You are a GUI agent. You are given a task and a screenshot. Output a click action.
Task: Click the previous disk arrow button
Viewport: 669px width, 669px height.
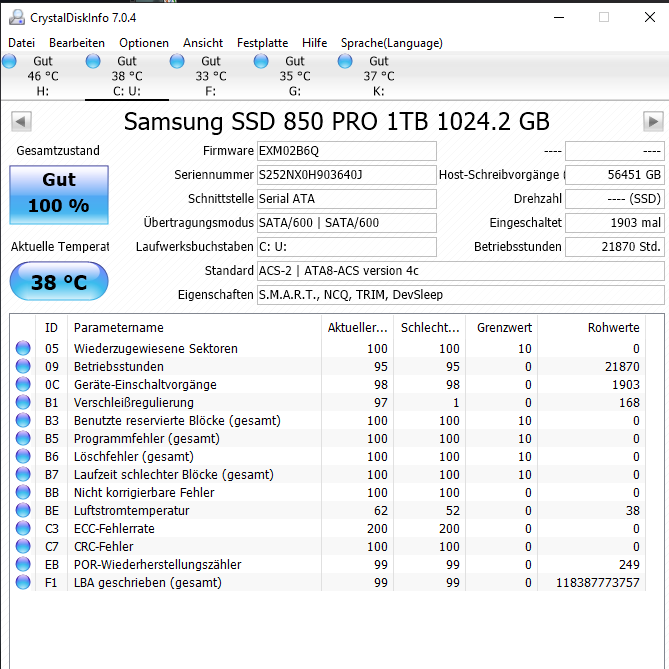[21, 122]
